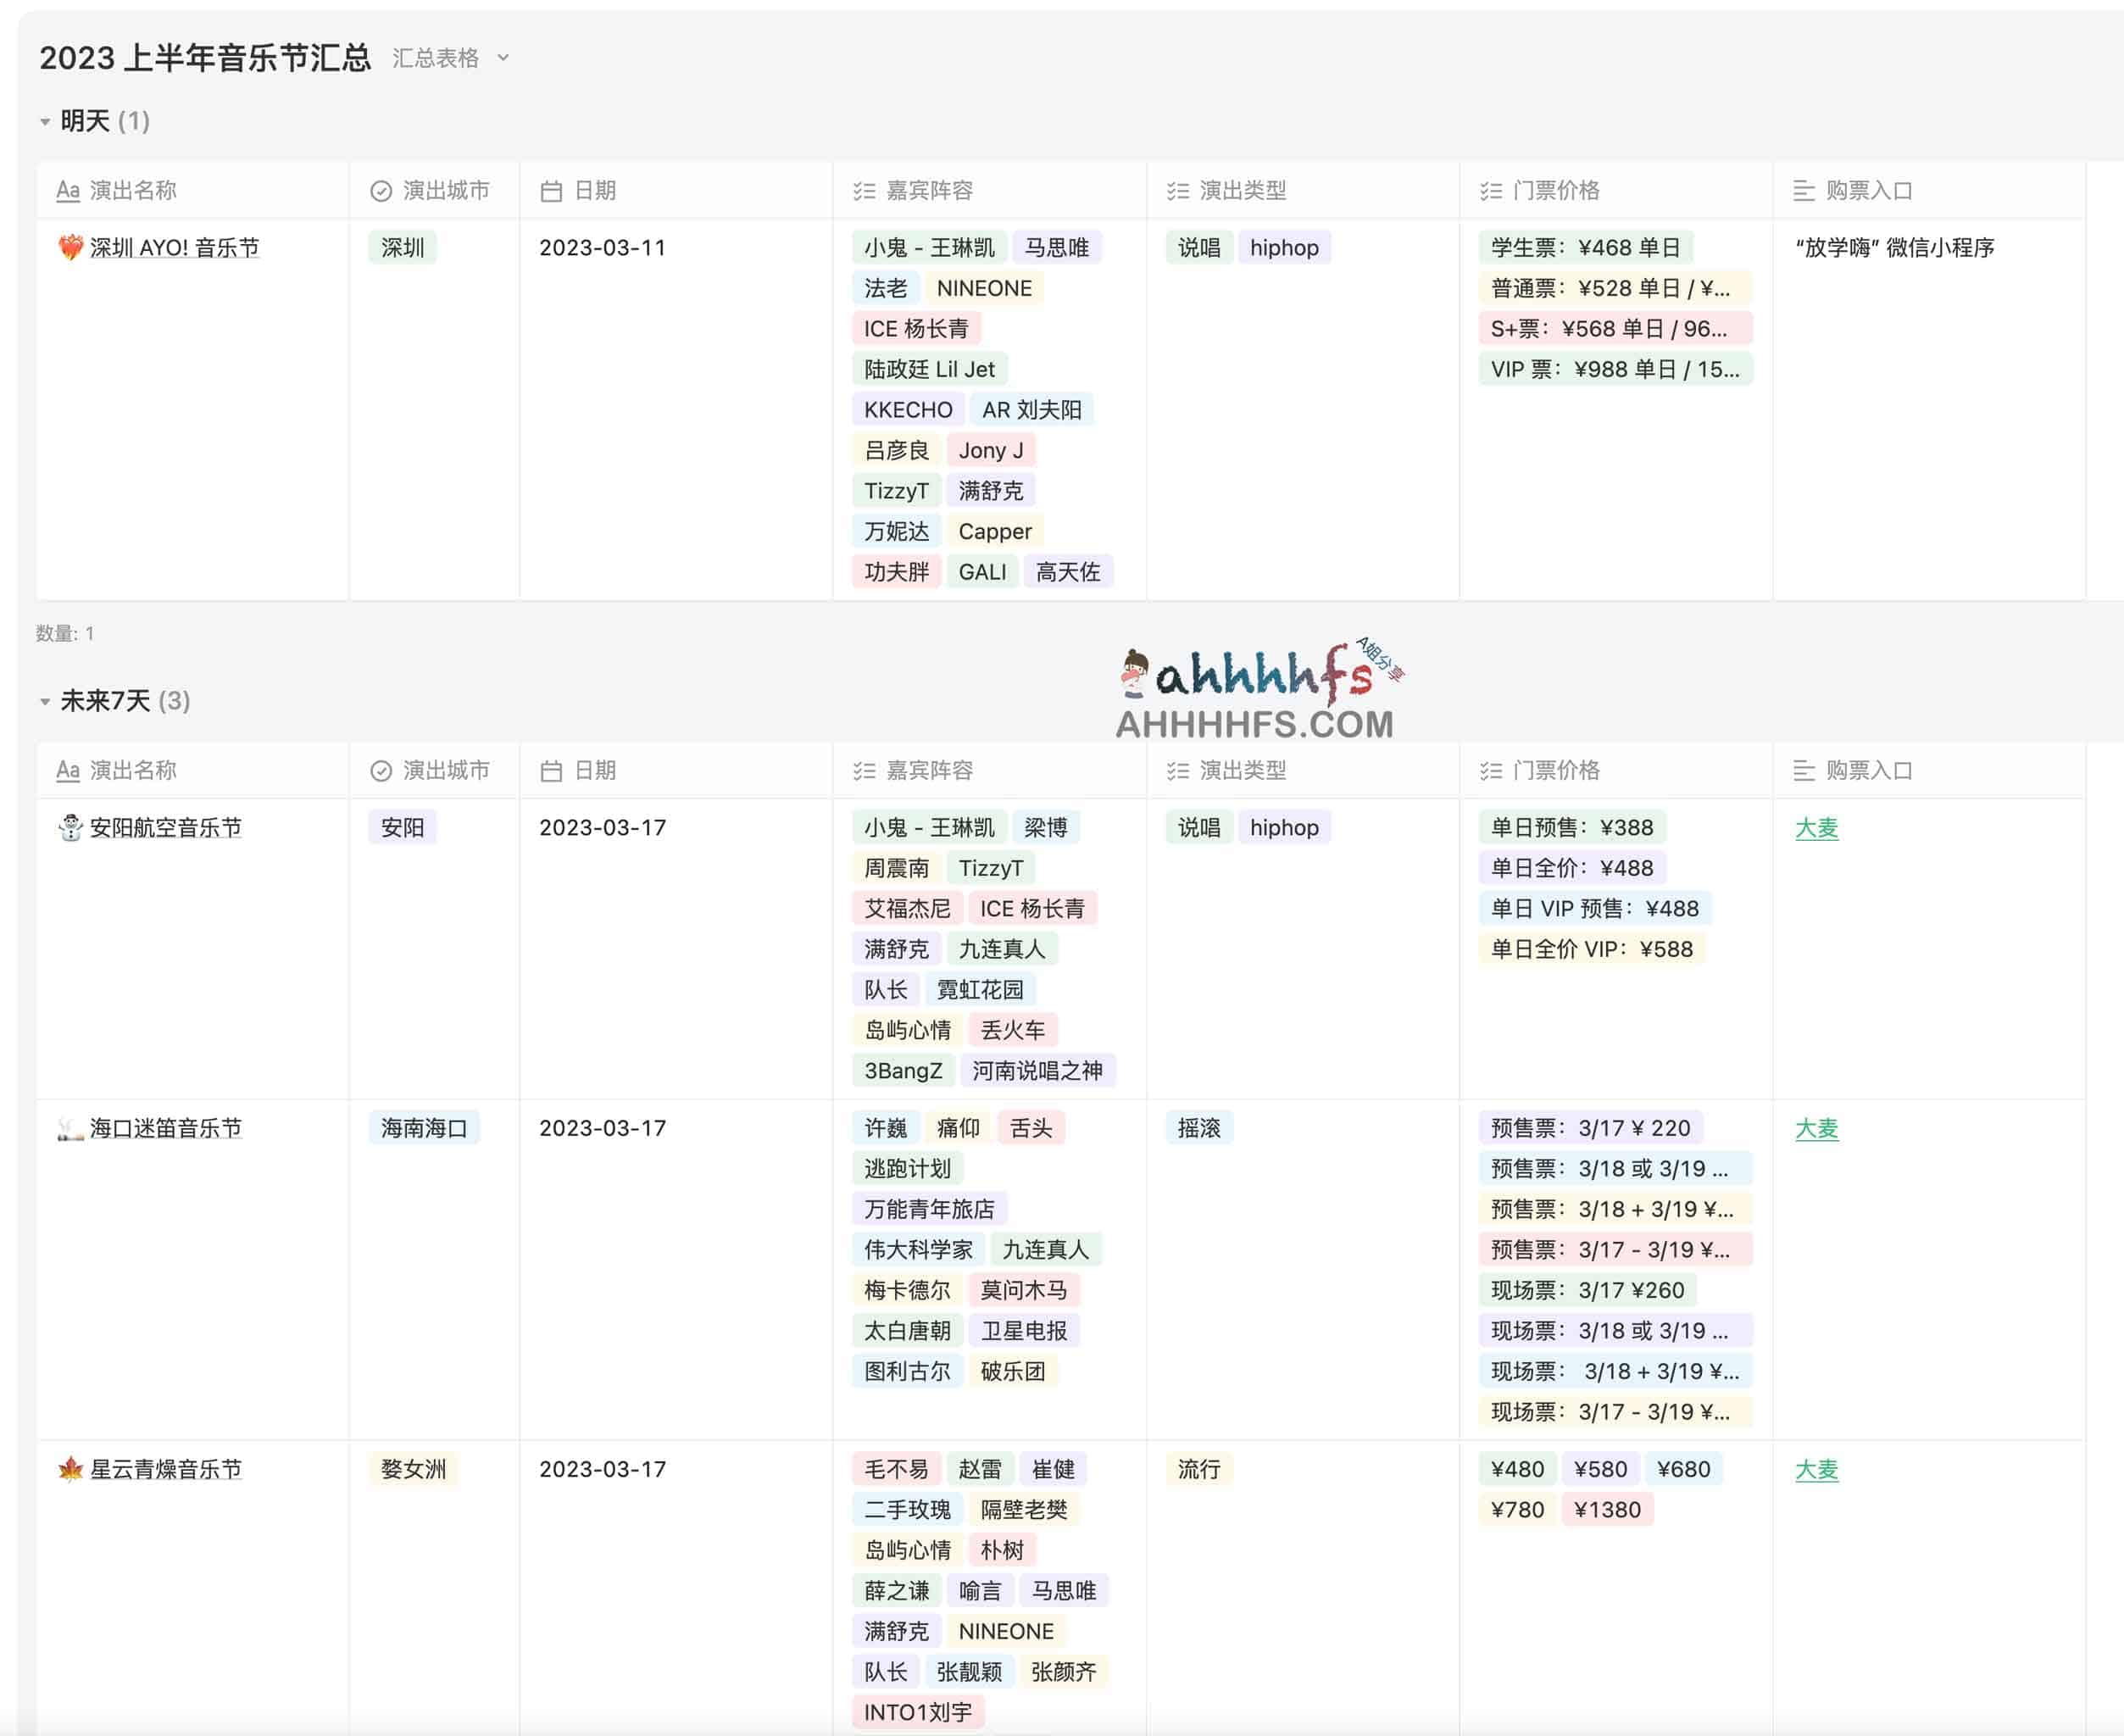Click the 摇滚 genre tag
The height and width of the screenshot is (1736, 2124).
[1198, 1129]
